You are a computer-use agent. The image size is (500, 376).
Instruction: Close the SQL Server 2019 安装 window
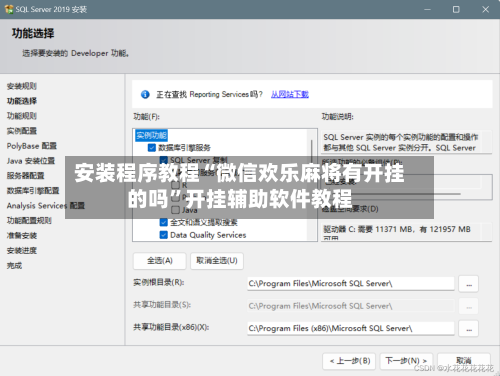tap(486, 9)
